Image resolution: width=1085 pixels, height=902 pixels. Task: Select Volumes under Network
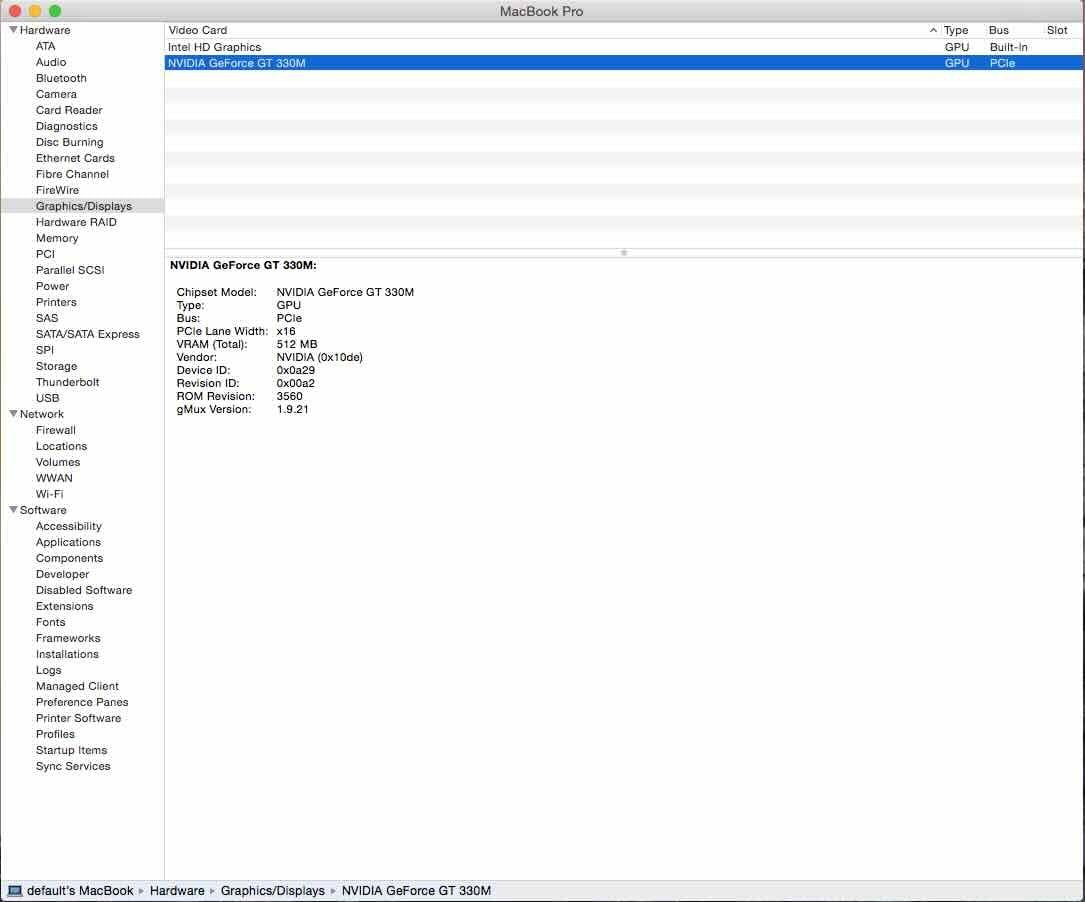coord(57,462)
